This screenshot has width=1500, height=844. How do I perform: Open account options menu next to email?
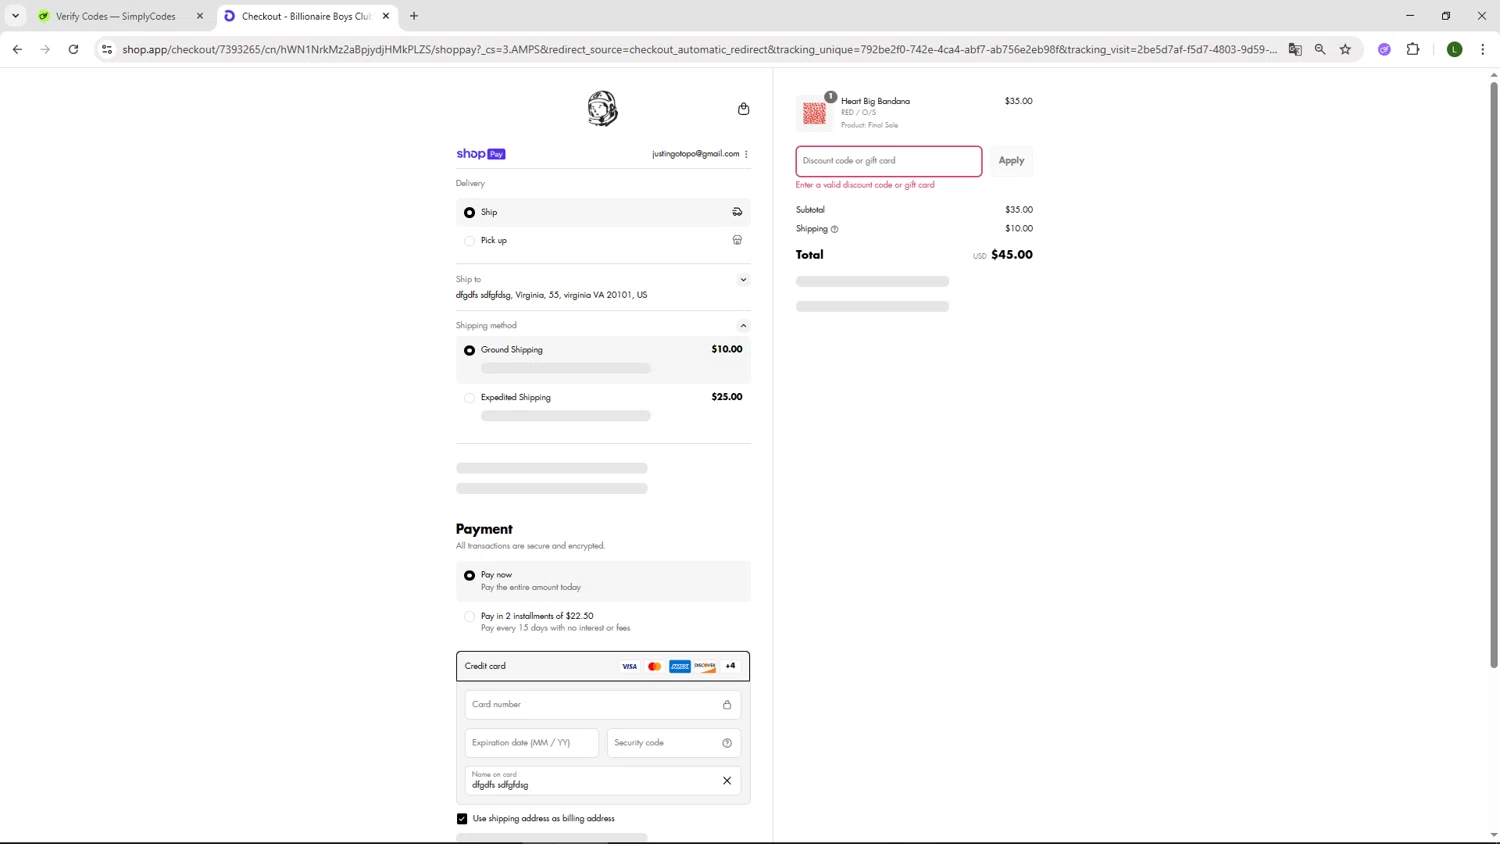coord(746,154)
